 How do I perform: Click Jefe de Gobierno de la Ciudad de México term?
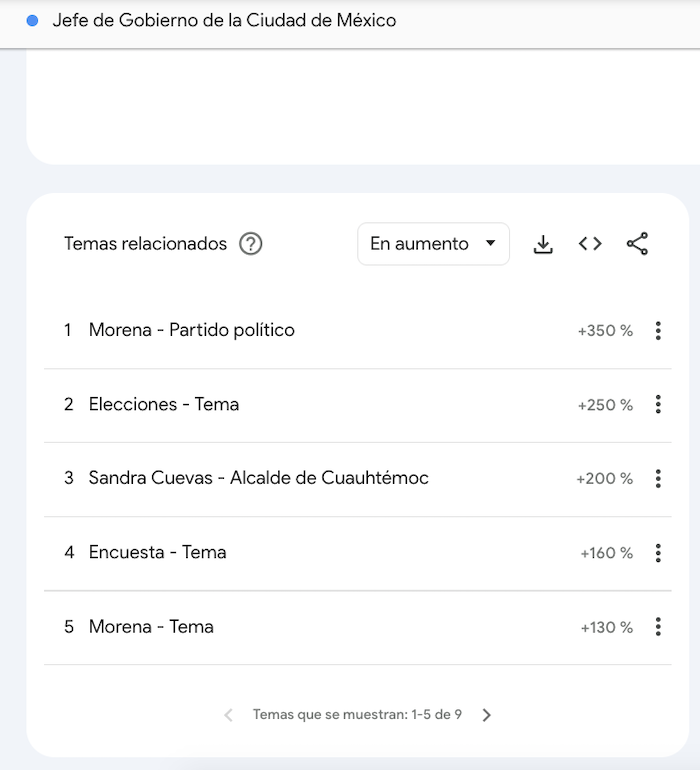coord(224,20)
